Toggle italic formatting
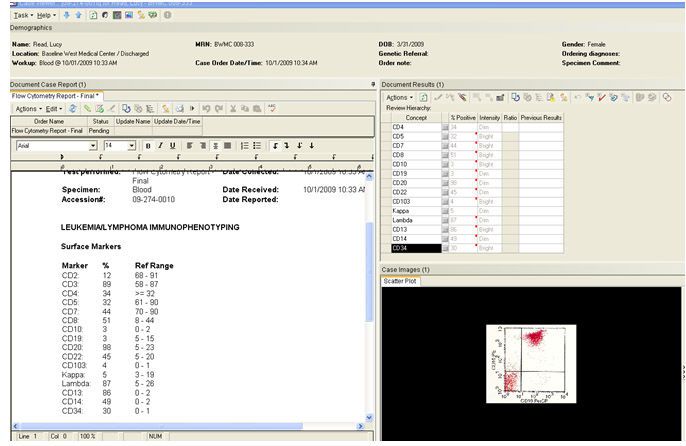This screenshot has width=686, height=446. pos(159,146)
